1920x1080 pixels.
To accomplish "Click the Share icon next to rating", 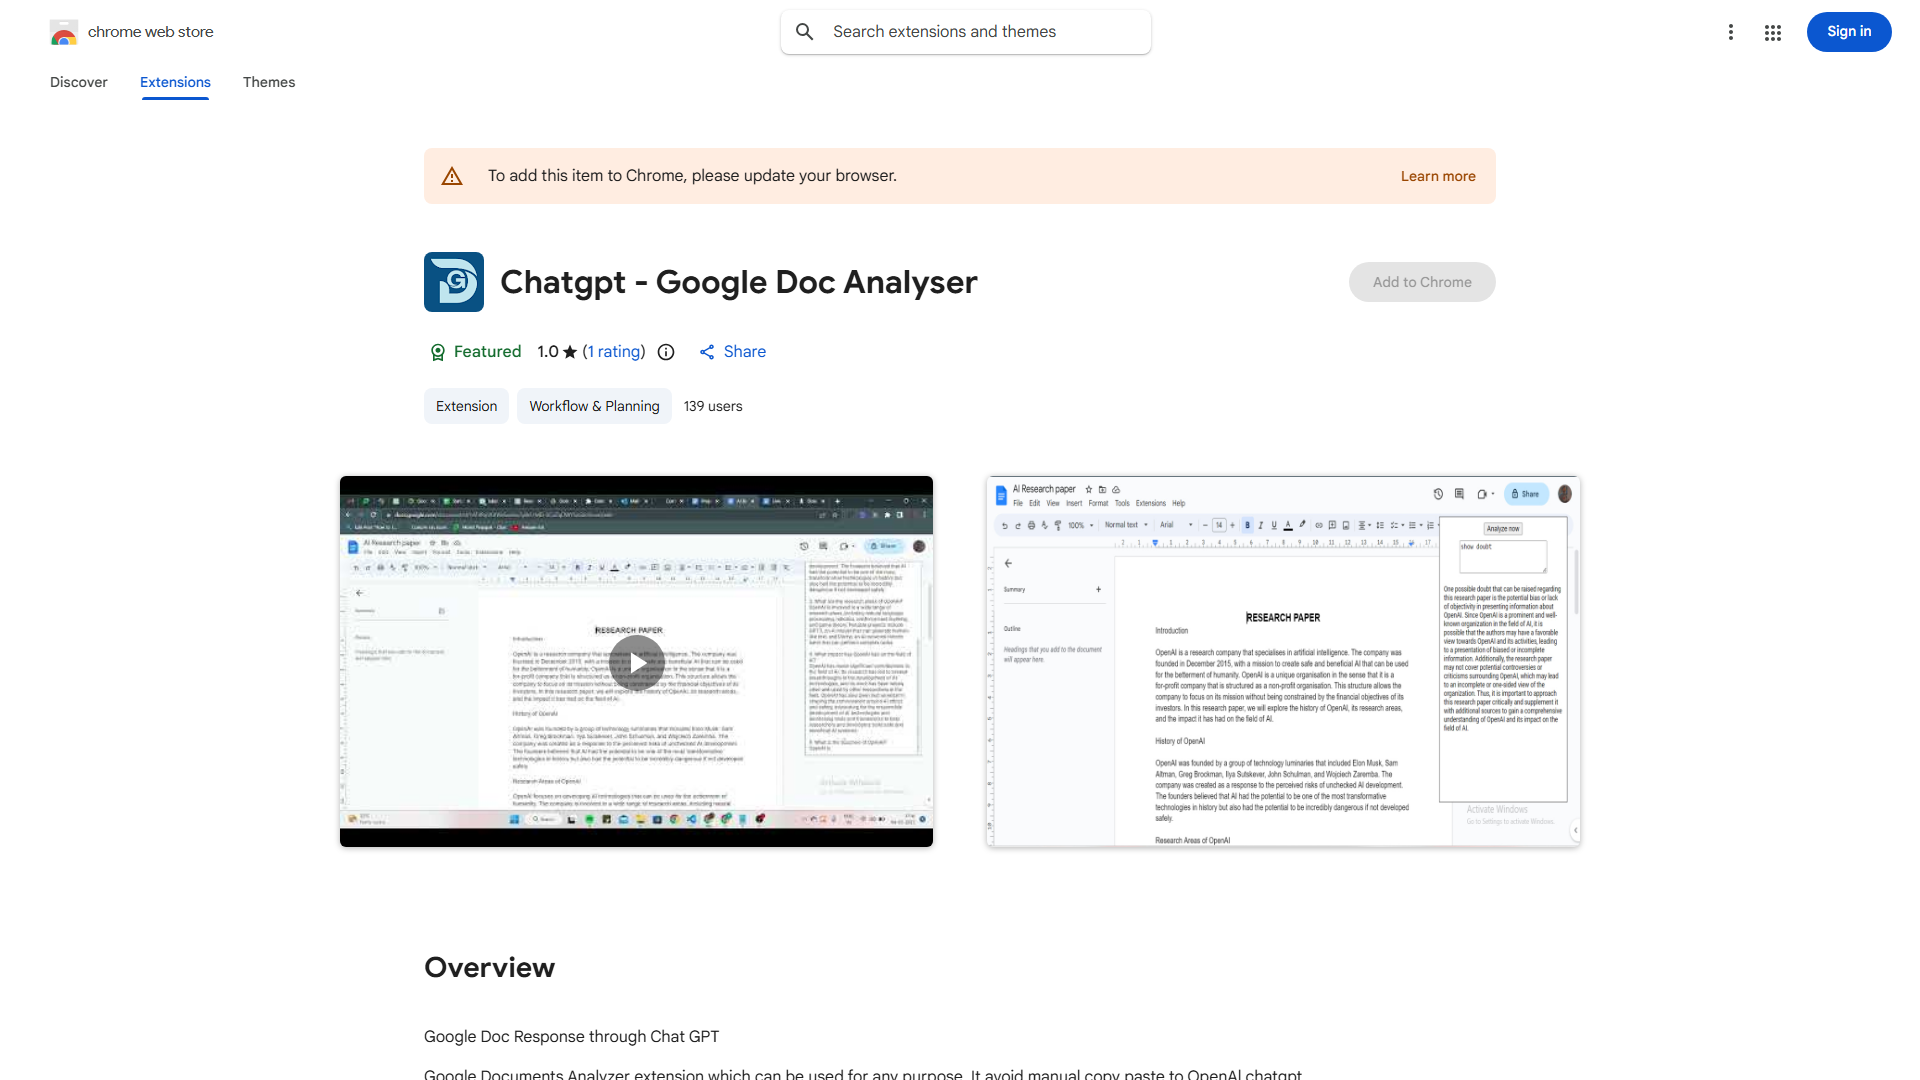I will (x=707, y=351).
